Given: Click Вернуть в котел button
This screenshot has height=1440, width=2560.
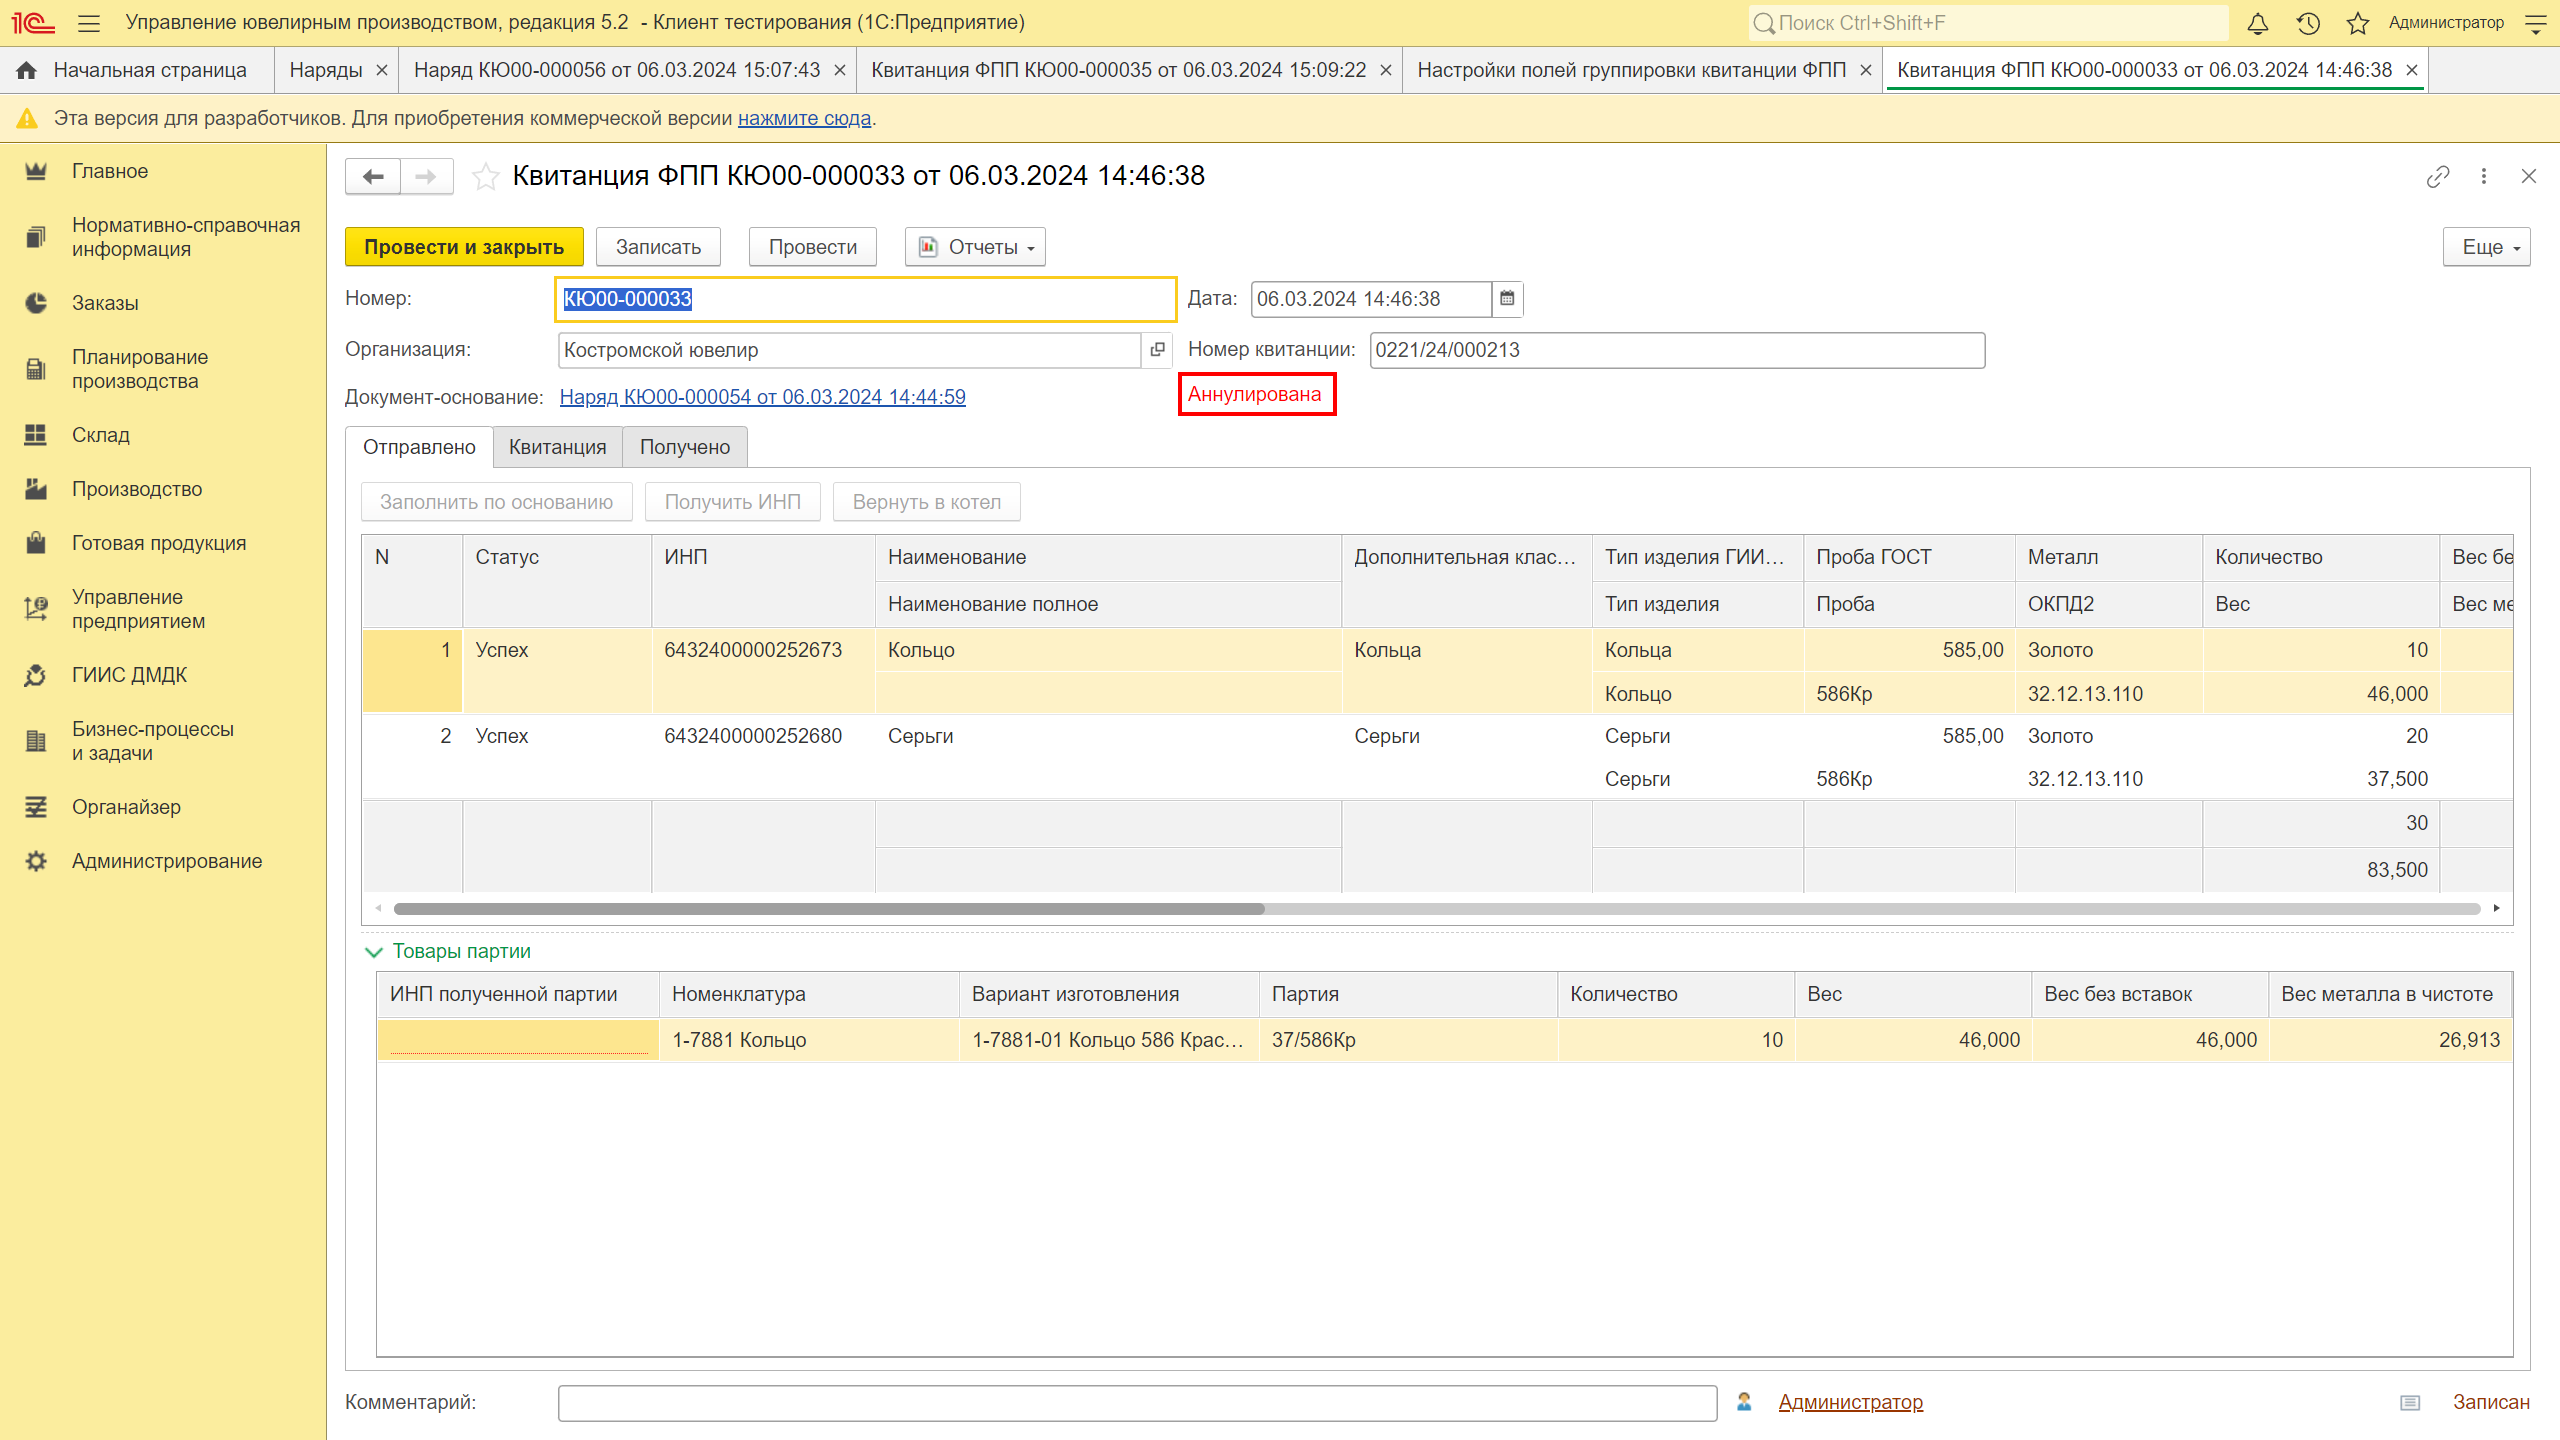Looking at the screenshot, I should pyautogui.click(x=926, y=502).
